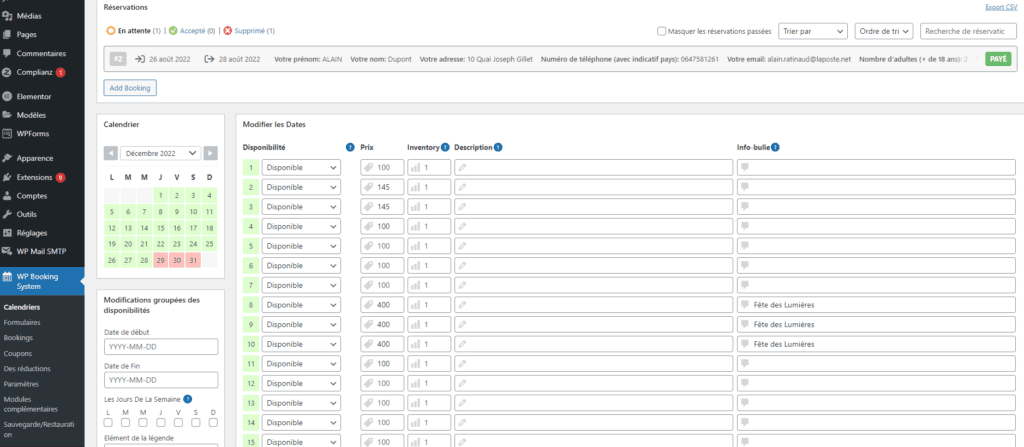
Task: Check the second M weekday checkbox
Action: tap(143, 422)
